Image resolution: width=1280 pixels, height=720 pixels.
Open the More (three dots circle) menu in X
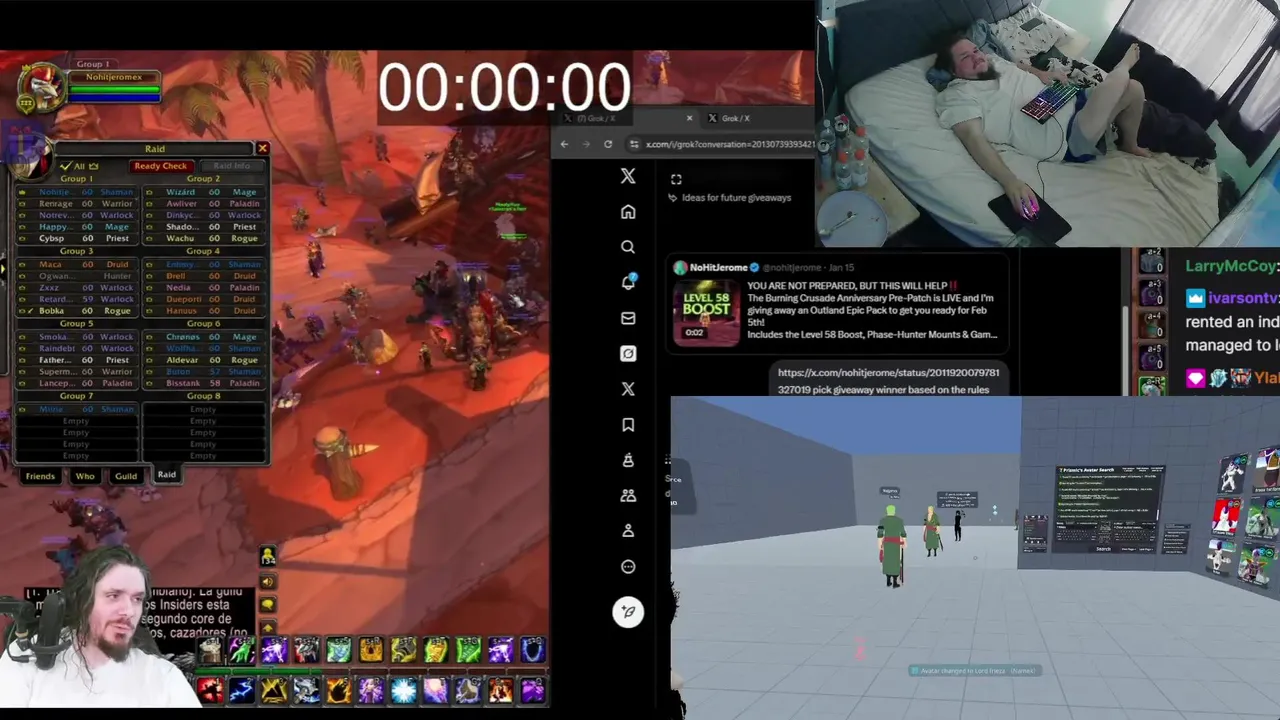[x=628, y=567]
